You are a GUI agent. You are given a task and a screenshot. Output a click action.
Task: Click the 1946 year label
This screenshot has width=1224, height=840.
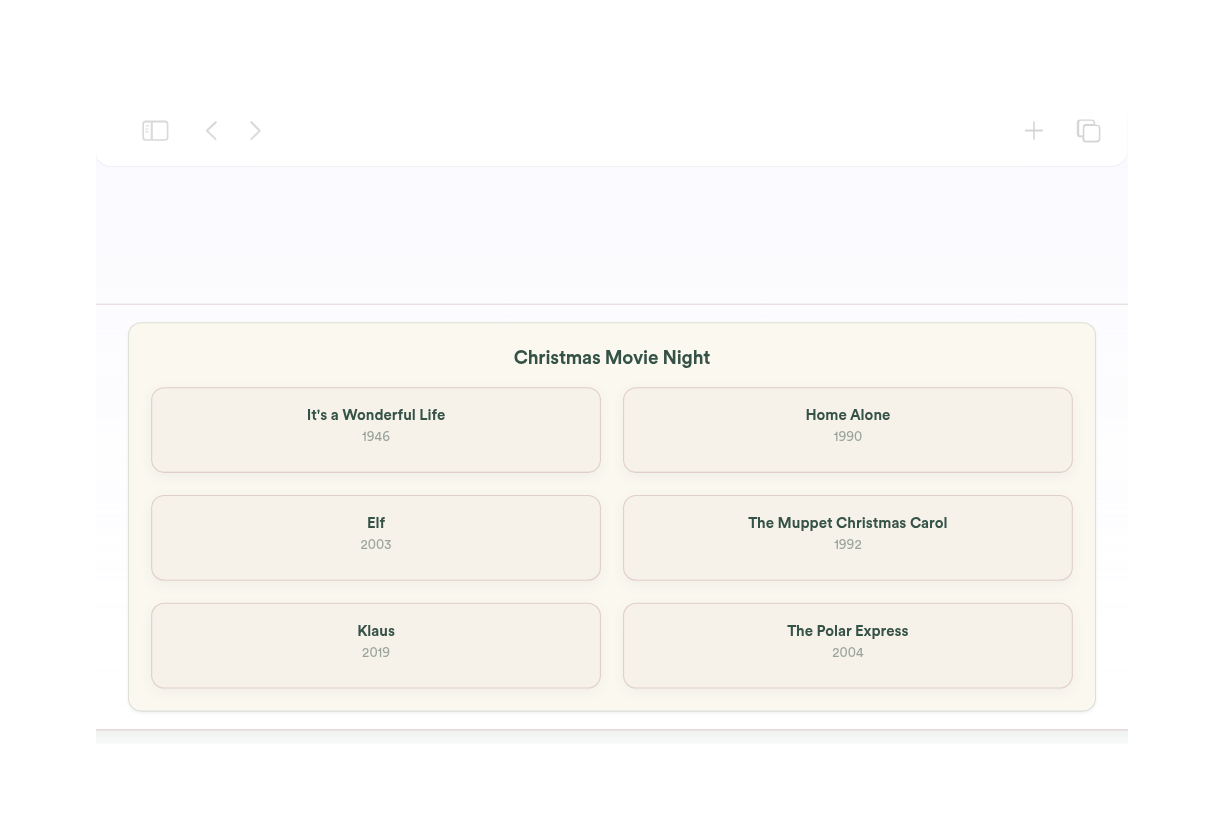tap(376, 437)
